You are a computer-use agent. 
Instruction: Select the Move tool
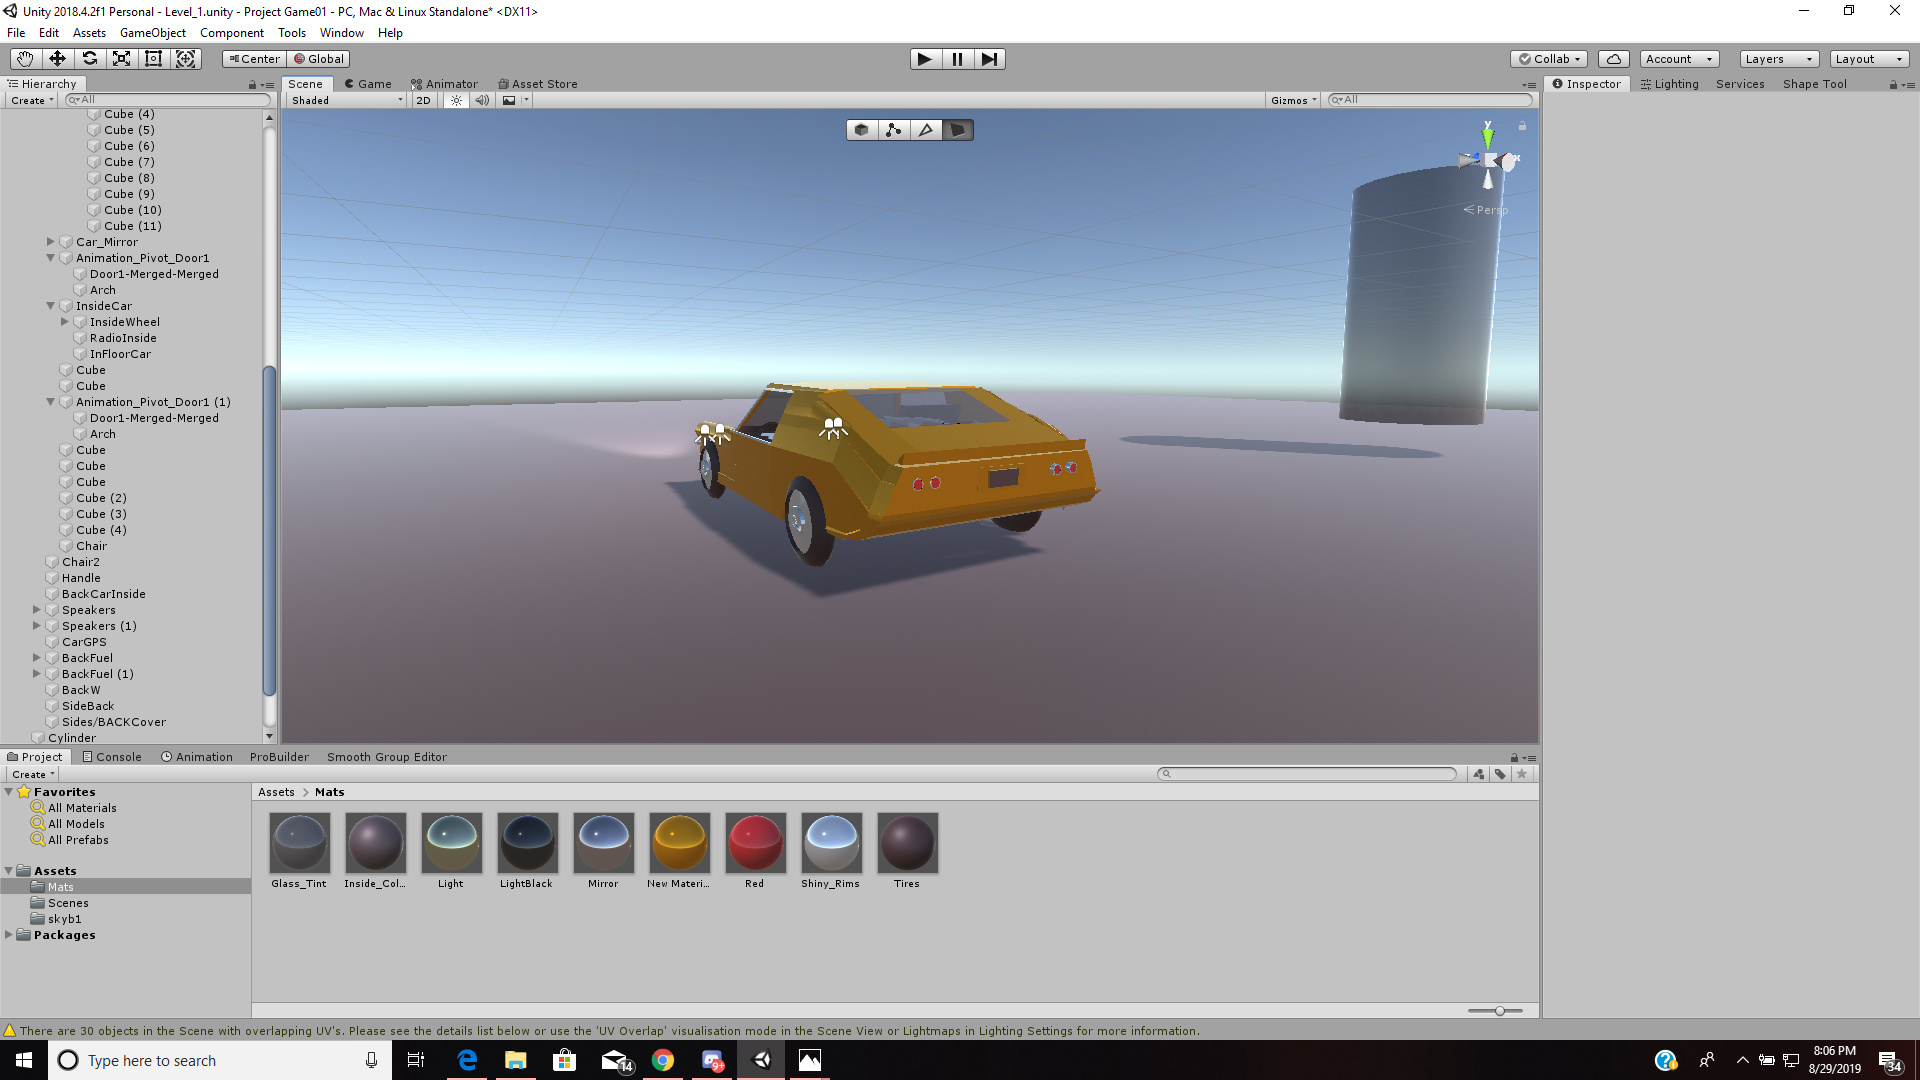57,59
